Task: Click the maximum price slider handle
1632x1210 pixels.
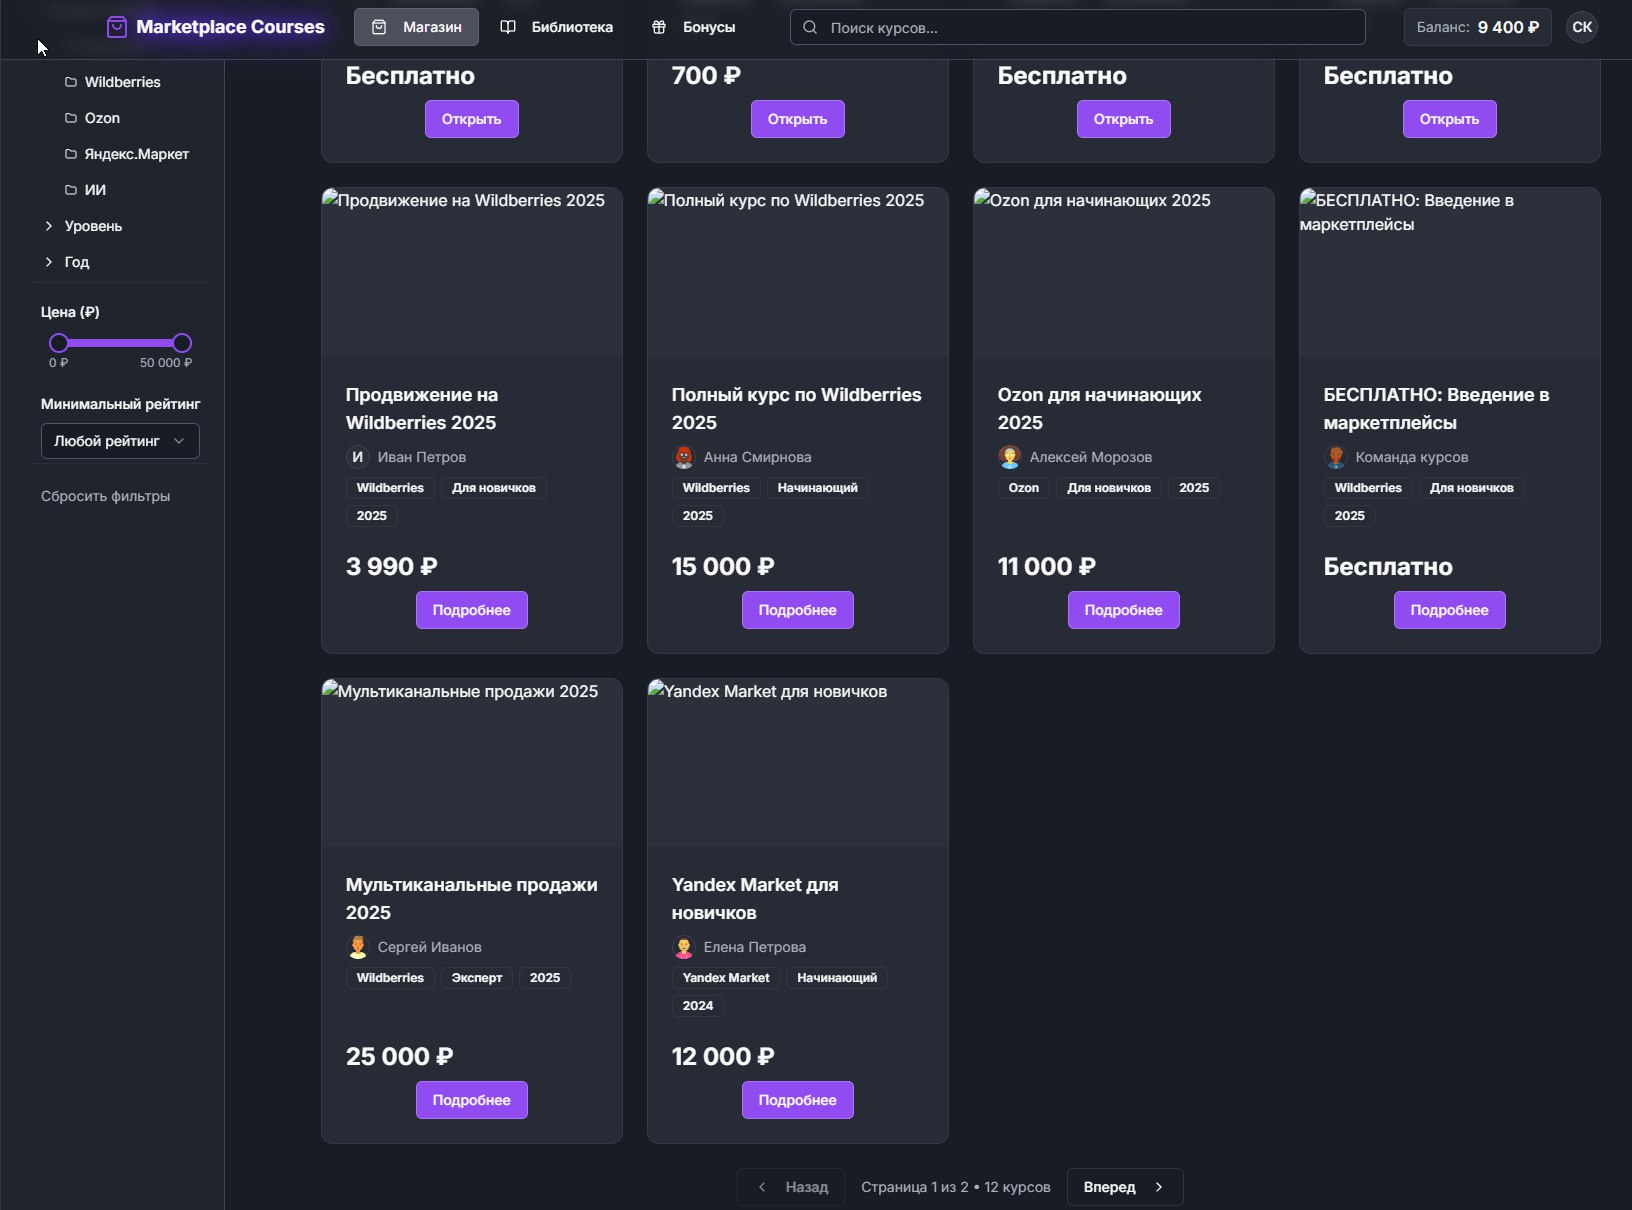Action: click(x=182, y=343)
